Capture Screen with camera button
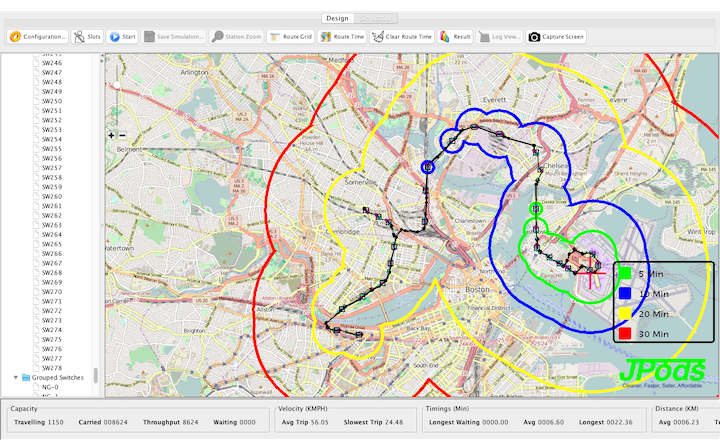 [556, 37]
